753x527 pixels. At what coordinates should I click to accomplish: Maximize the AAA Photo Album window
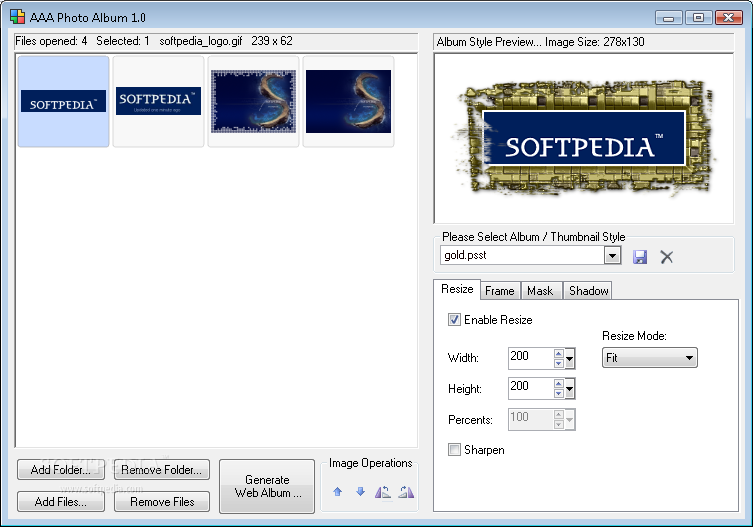coord(698,18)
